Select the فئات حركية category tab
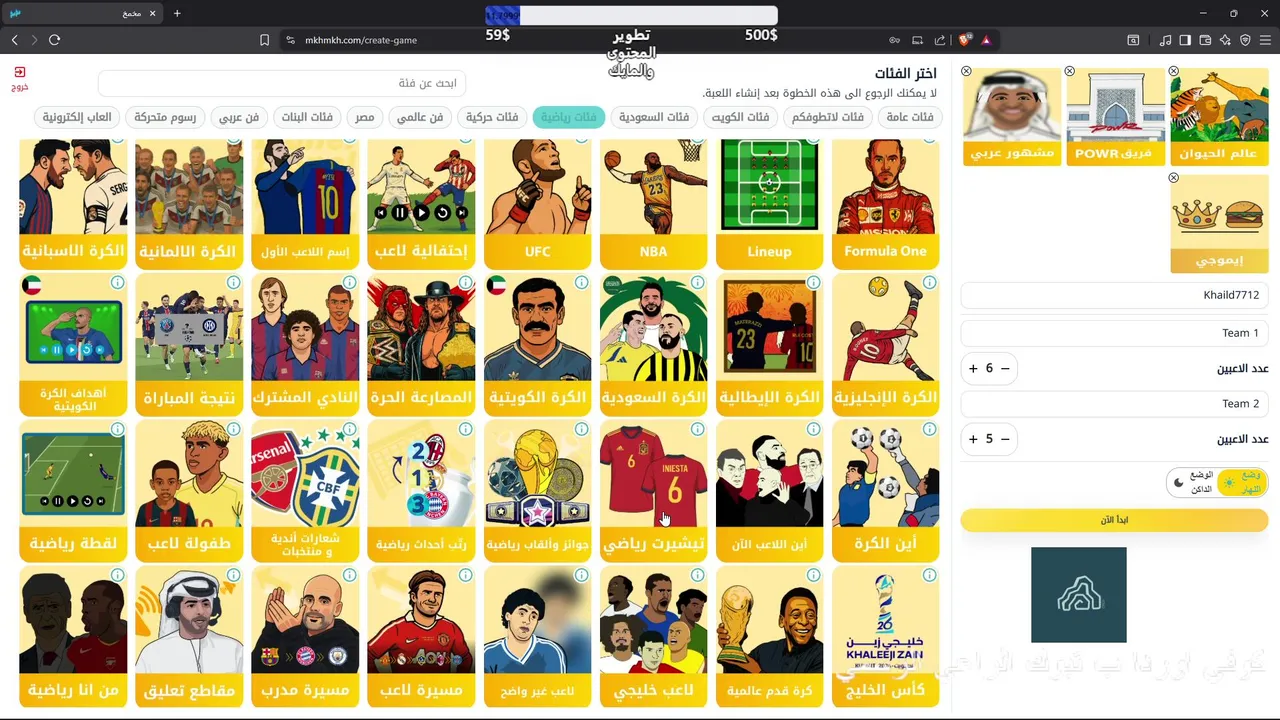Viewport: 1280px width, 720px height. click(492, 117)
